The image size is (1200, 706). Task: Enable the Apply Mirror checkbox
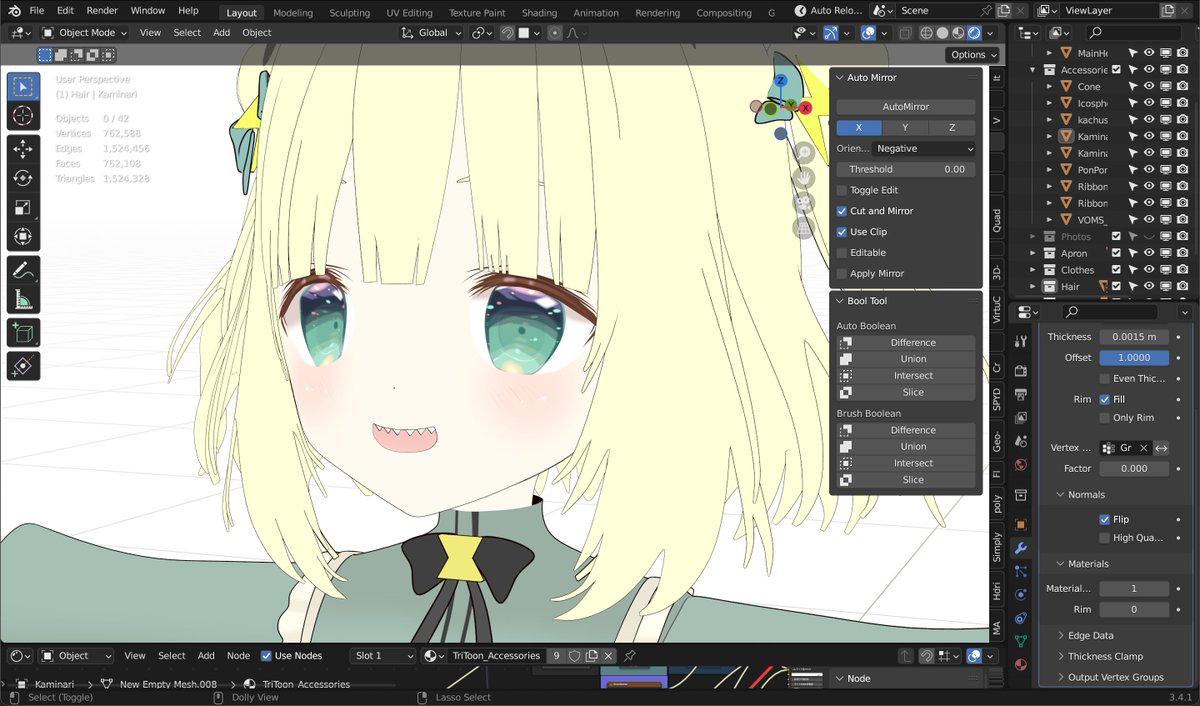pos(841,274)
